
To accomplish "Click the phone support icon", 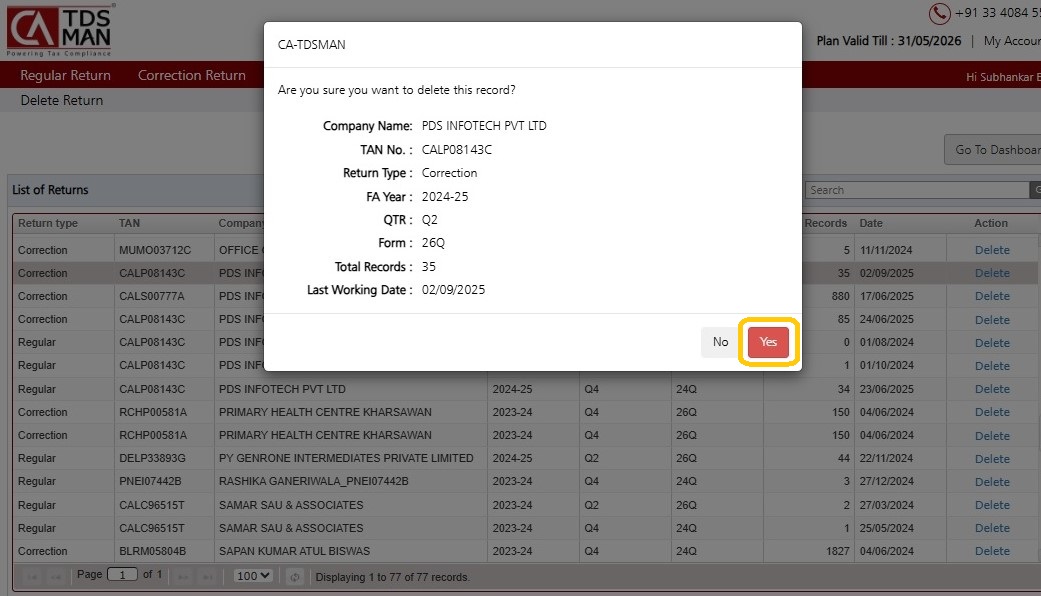I will (939, 13).
